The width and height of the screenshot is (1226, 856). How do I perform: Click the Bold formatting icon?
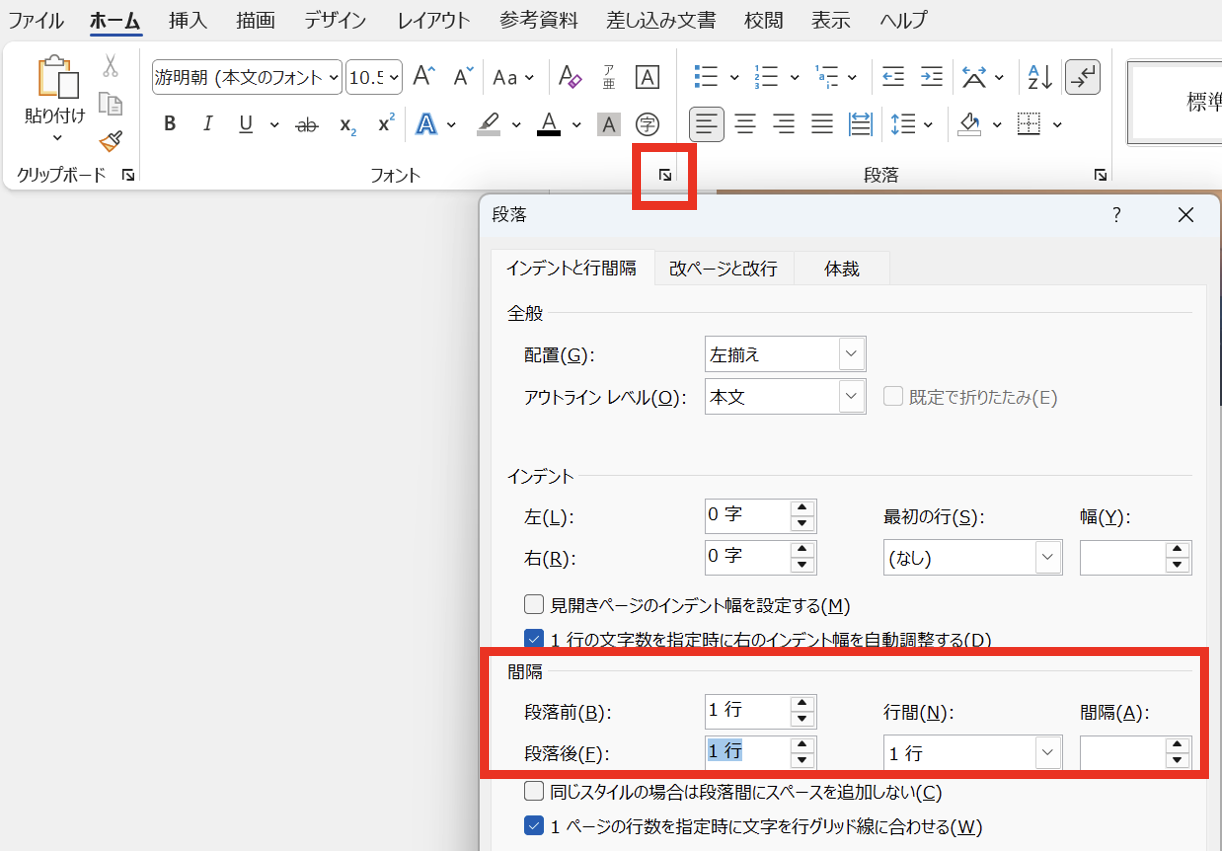170,124
